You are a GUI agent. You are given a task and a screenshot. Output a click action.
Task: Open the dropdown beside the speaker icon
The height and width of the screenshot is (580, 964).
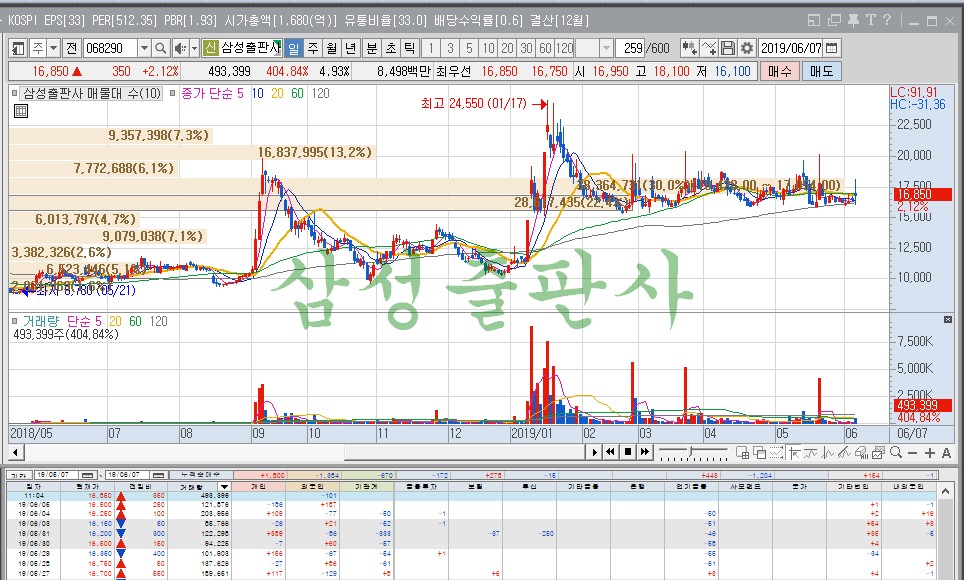(194, 48)
